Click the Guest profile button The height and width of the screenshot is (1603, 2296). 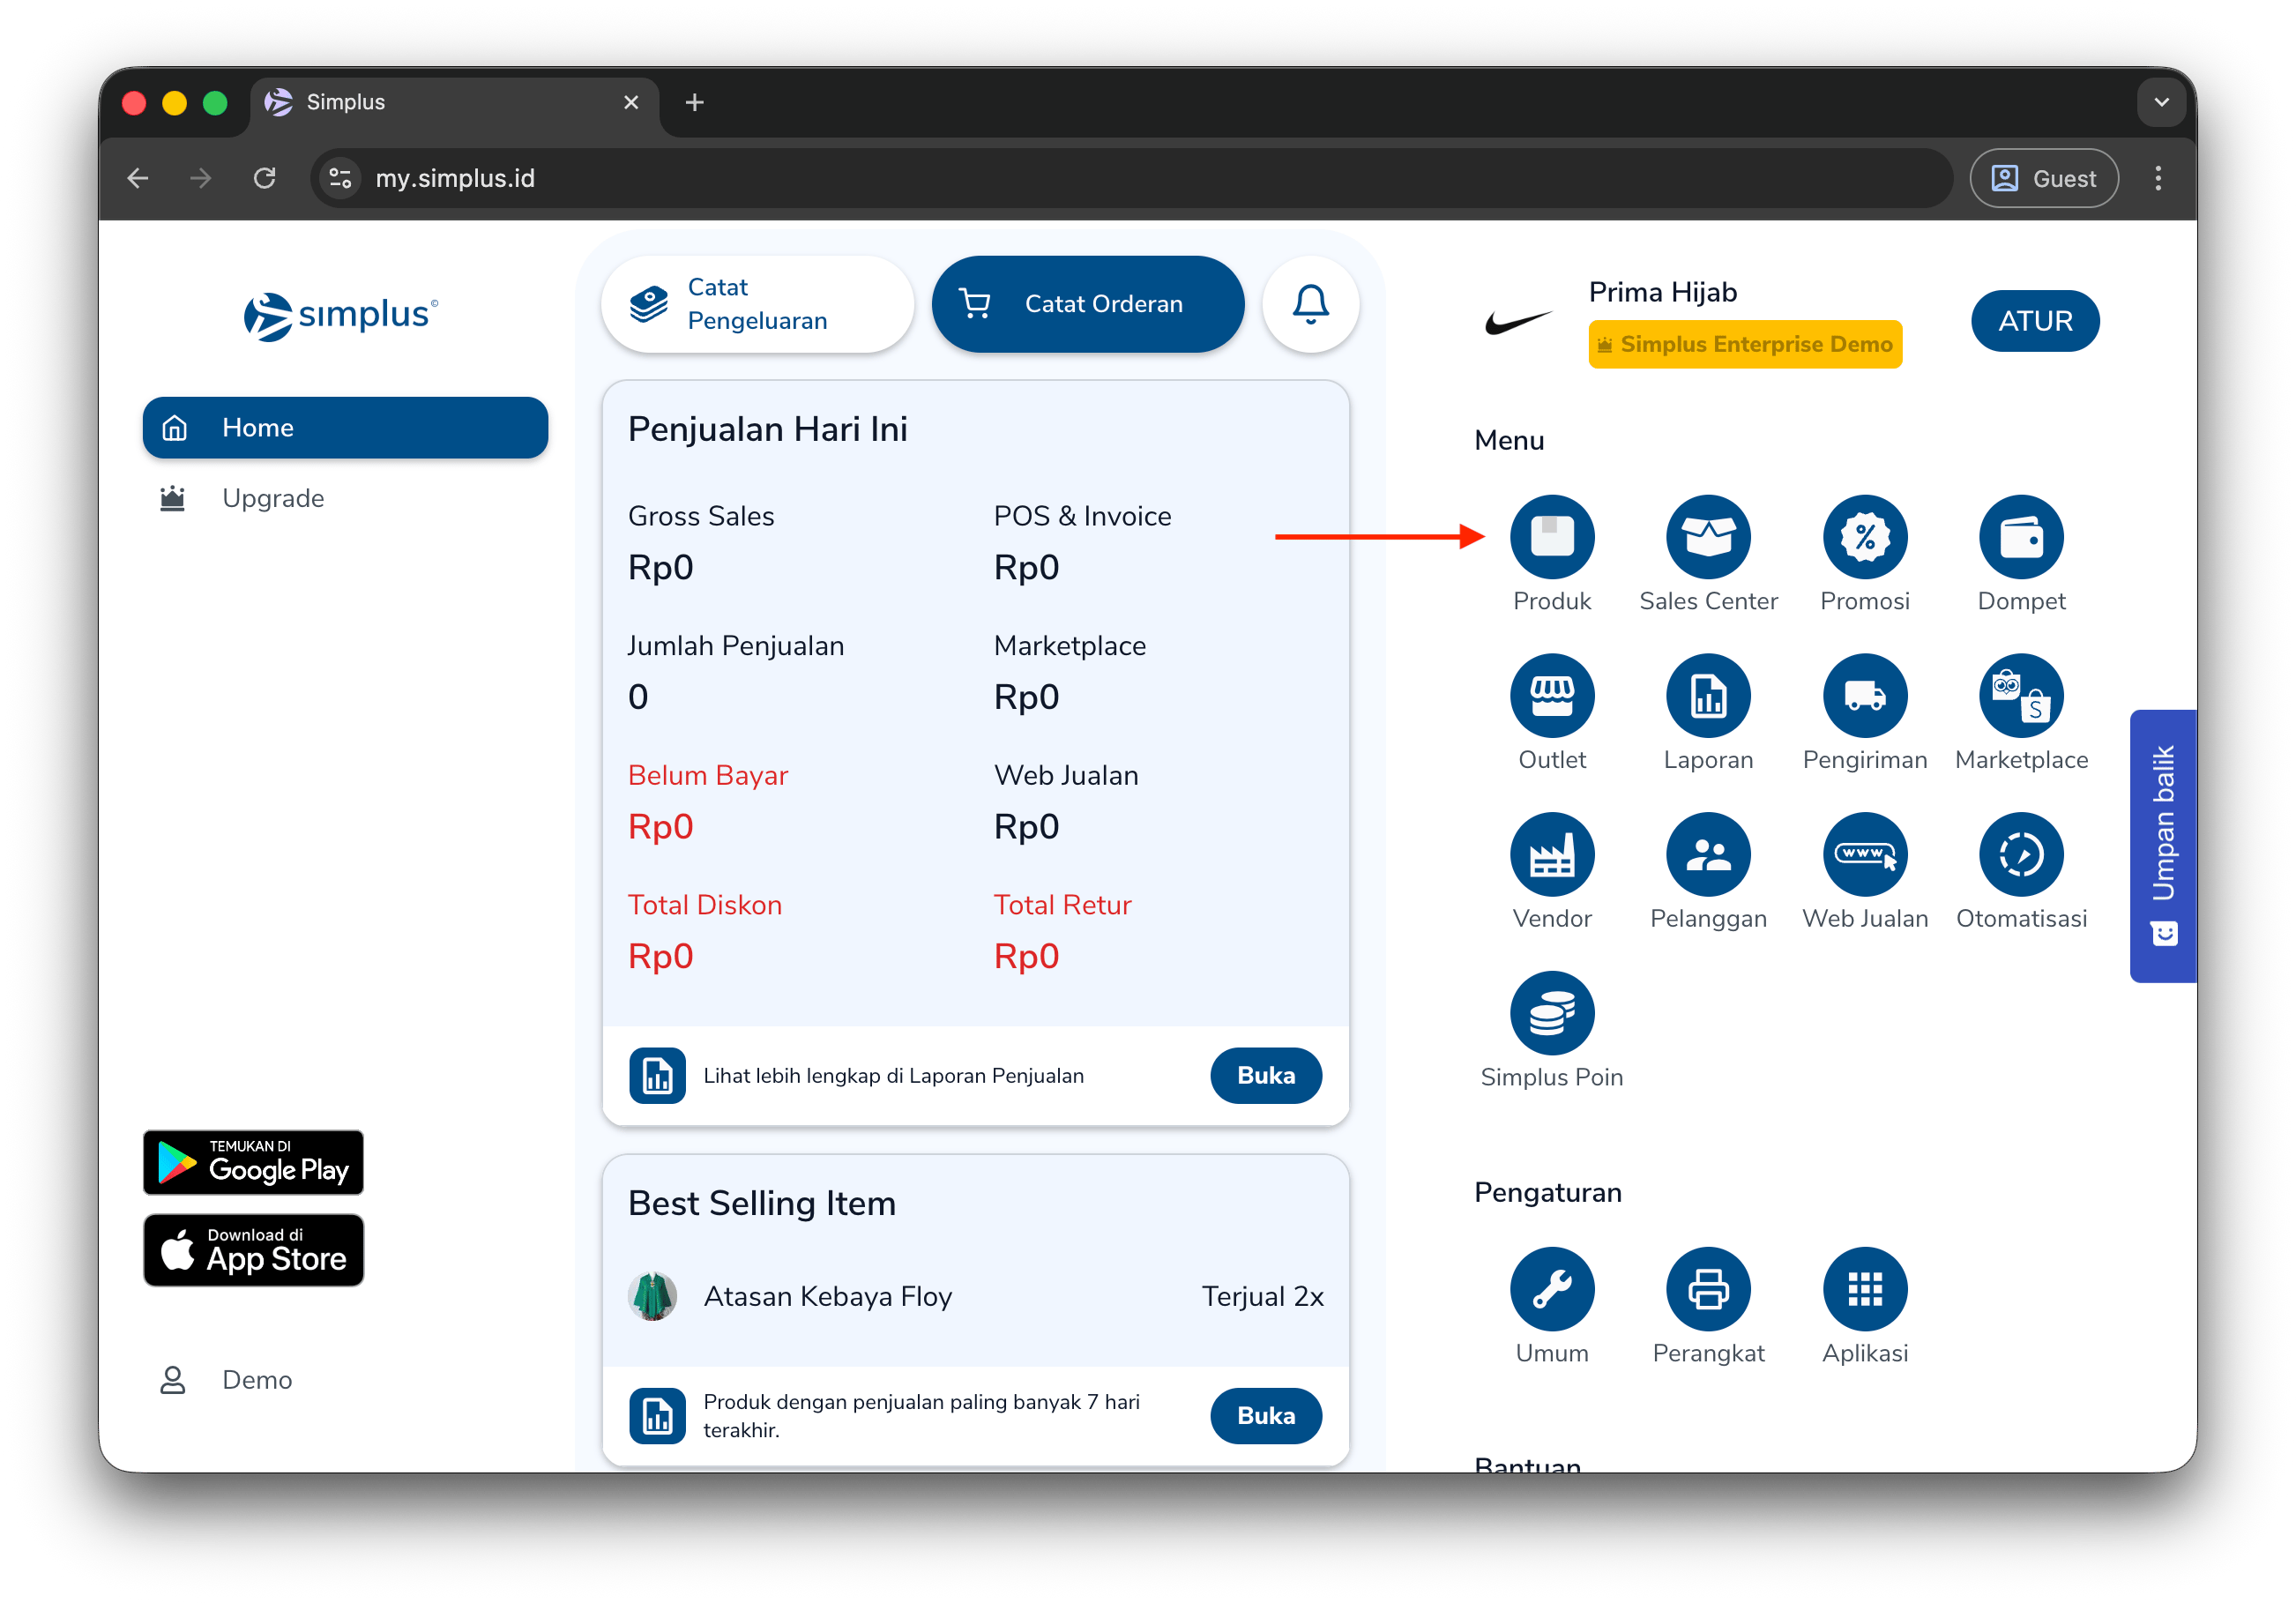[2044, 179]
